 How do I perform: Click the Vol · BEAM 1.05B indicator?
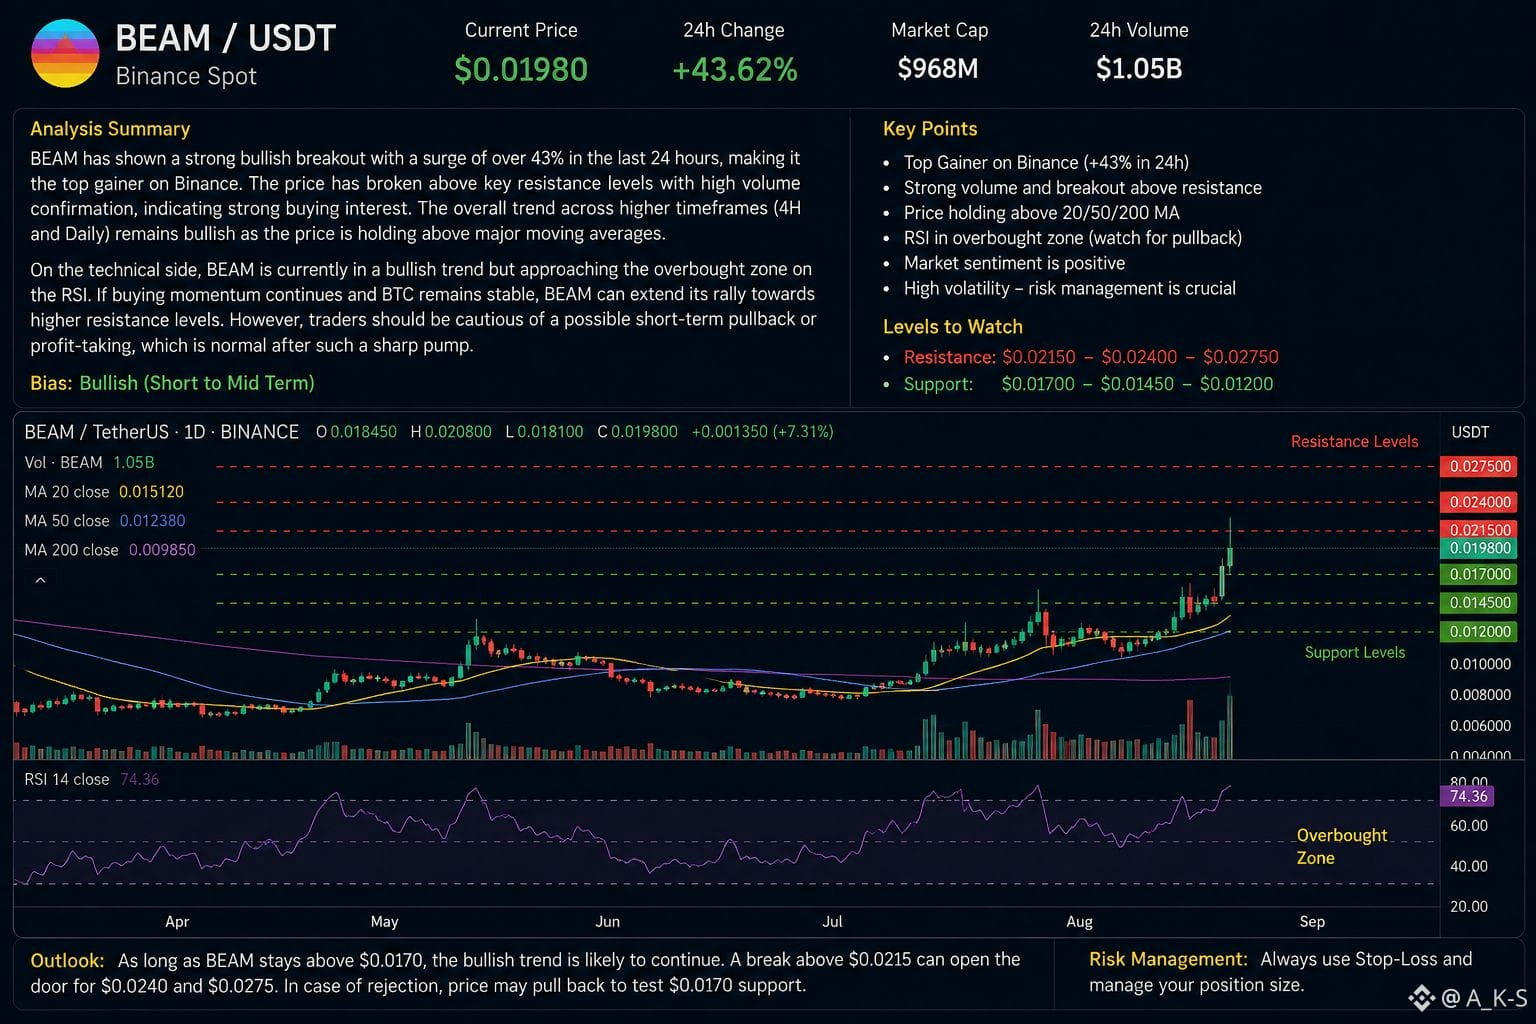pyautogui.click(x=89, y=462)
